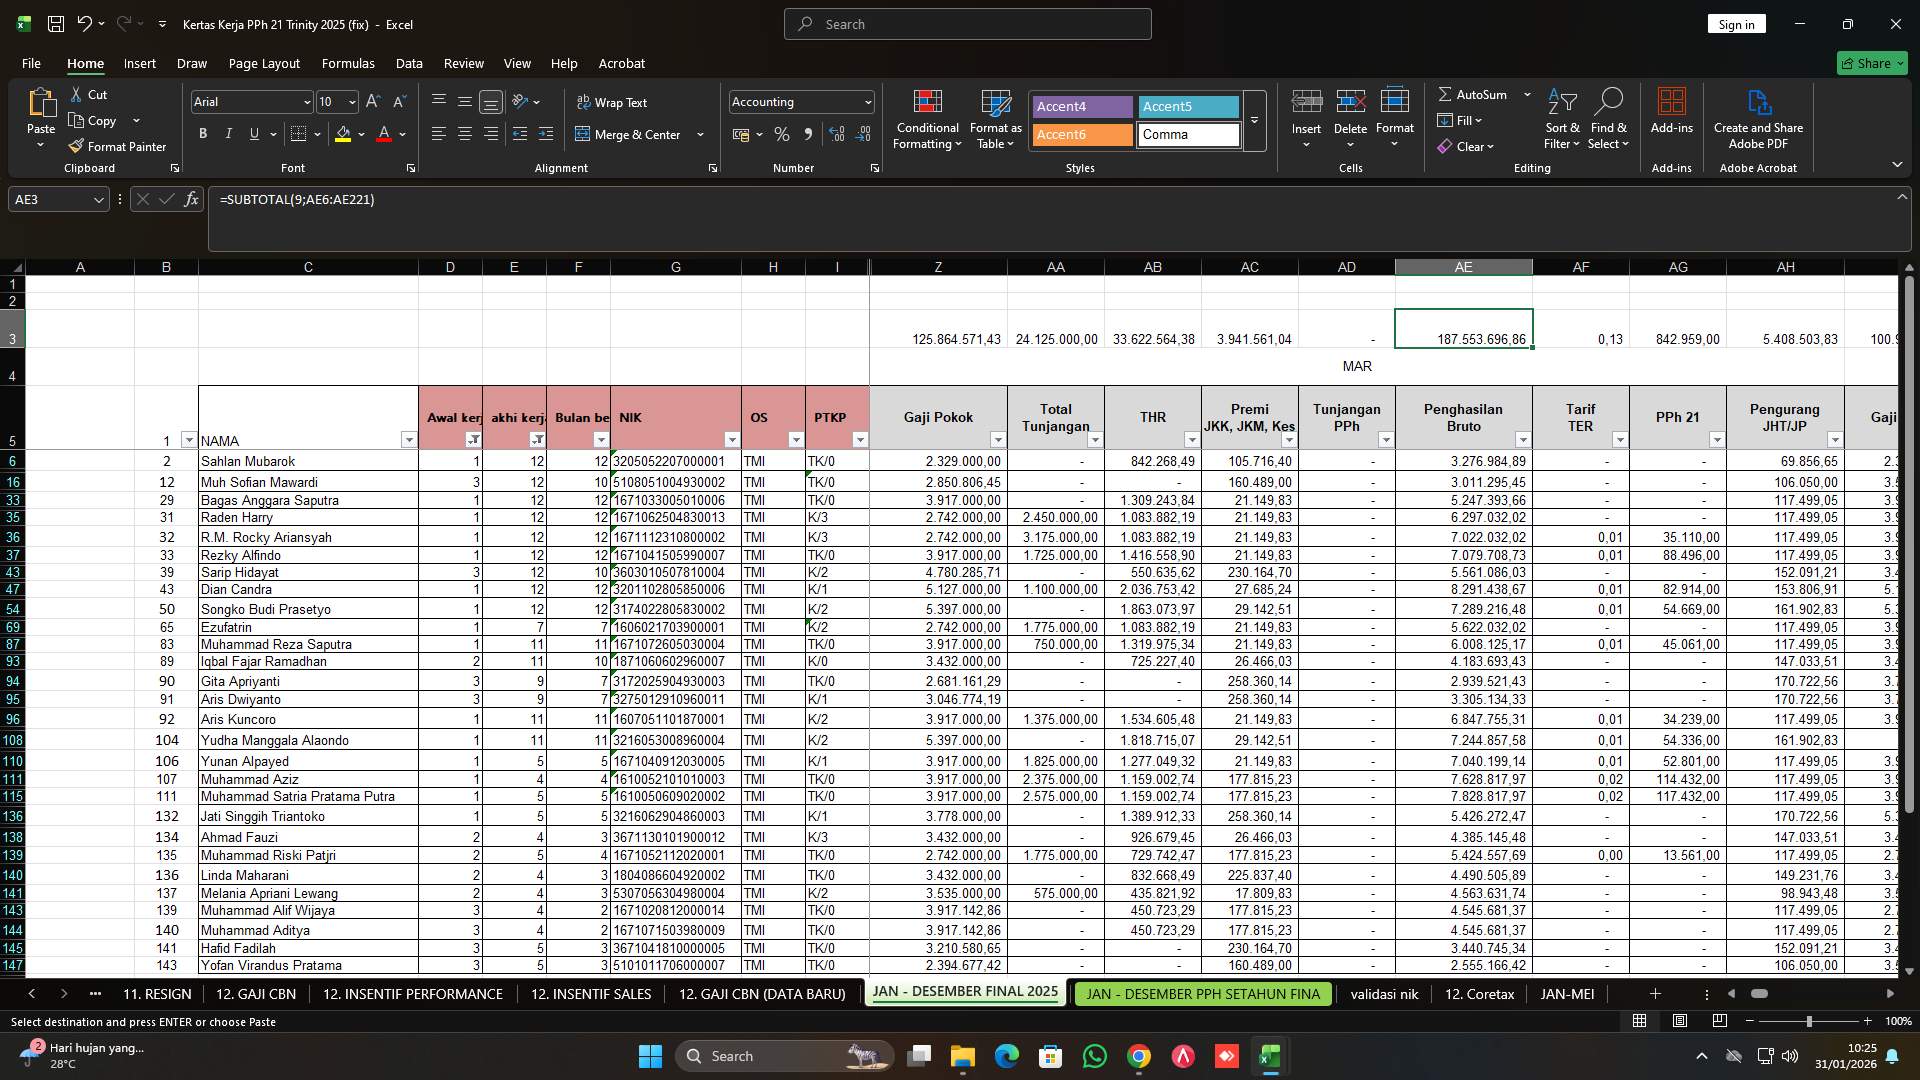Click Create and Share Adobe PDF
Viewport: 1920px width, 1080px height.
1758,120
